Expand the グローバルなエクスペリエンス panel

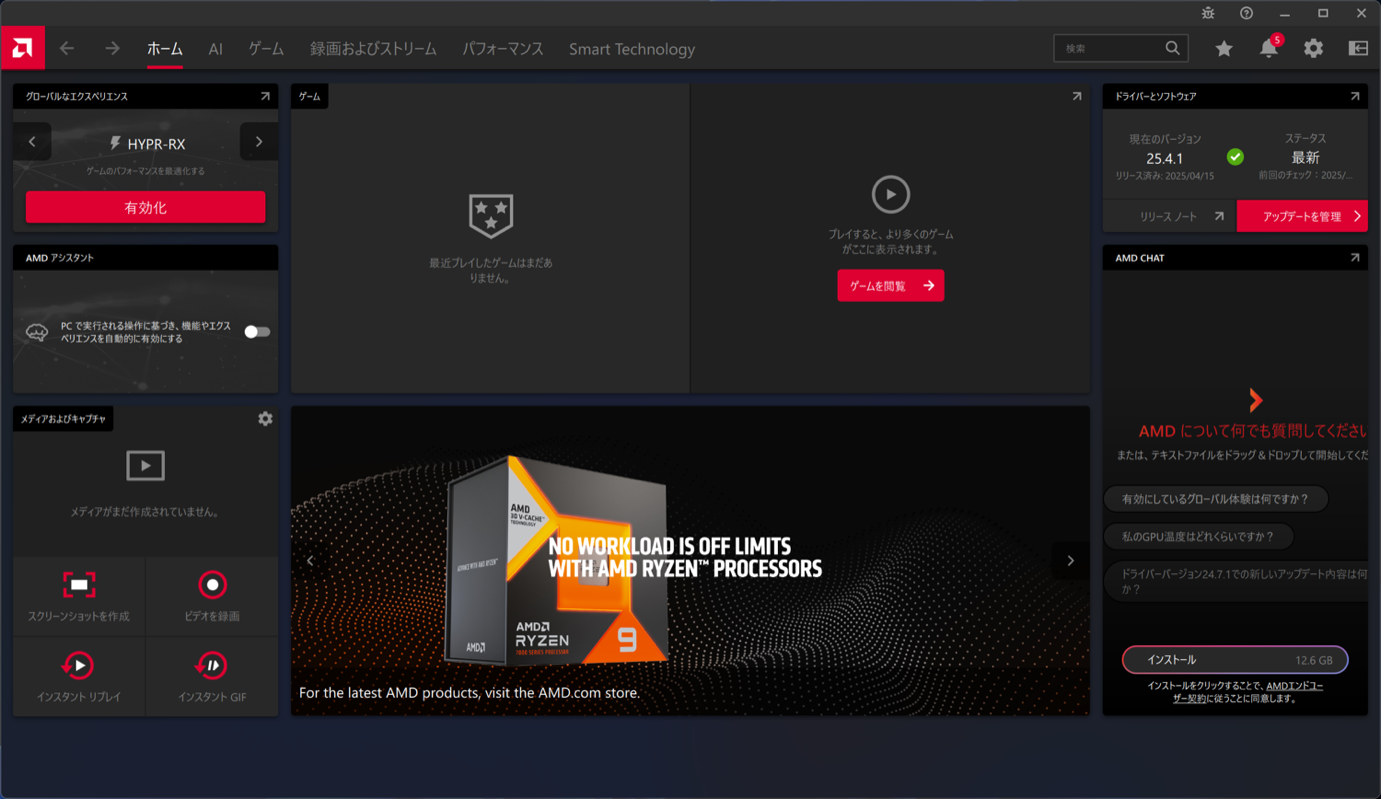click(265, 96)
